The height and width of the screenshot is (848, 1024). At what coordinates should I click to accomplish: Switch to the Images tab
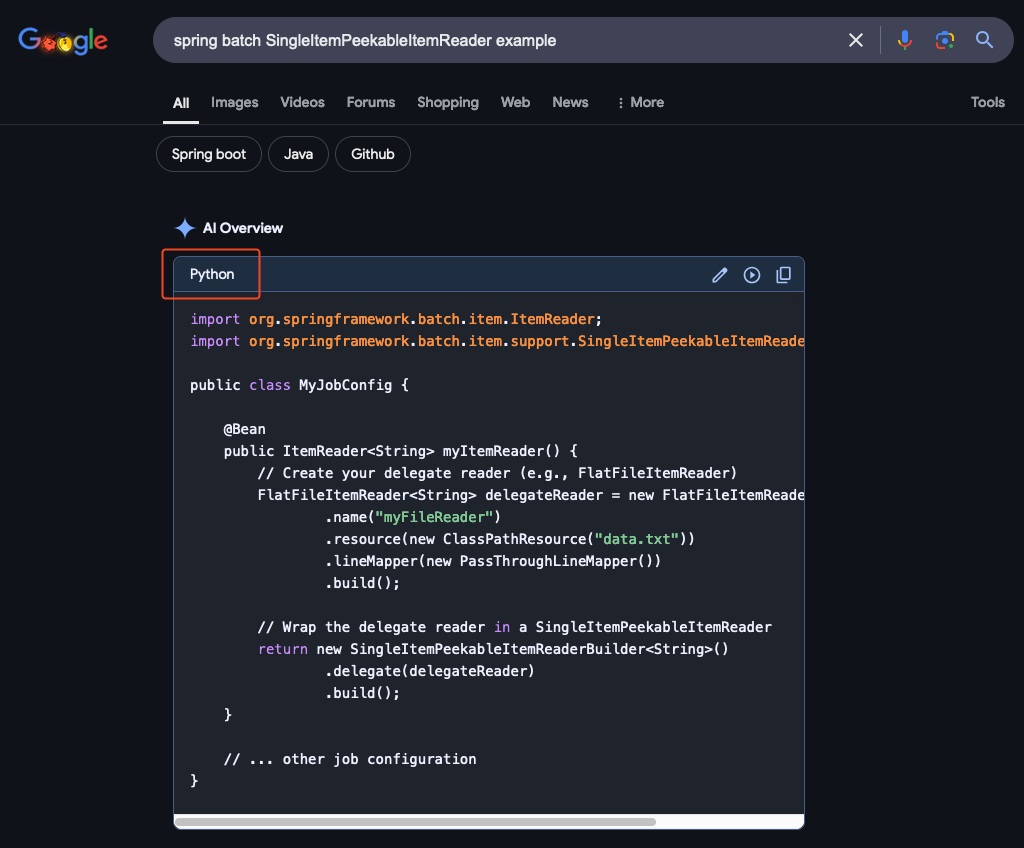(234, 102)
